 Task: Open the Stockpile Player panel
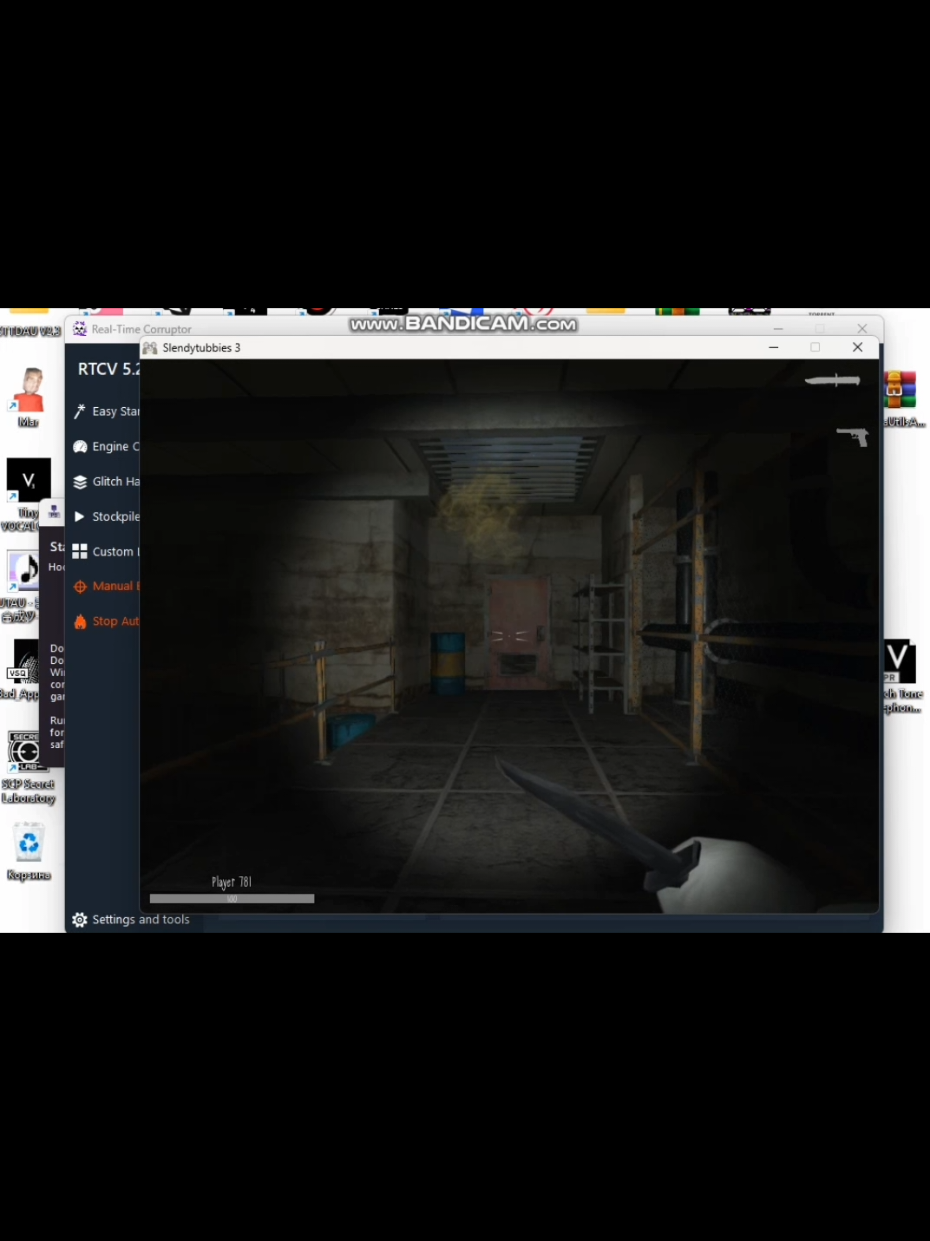[105, 516]
